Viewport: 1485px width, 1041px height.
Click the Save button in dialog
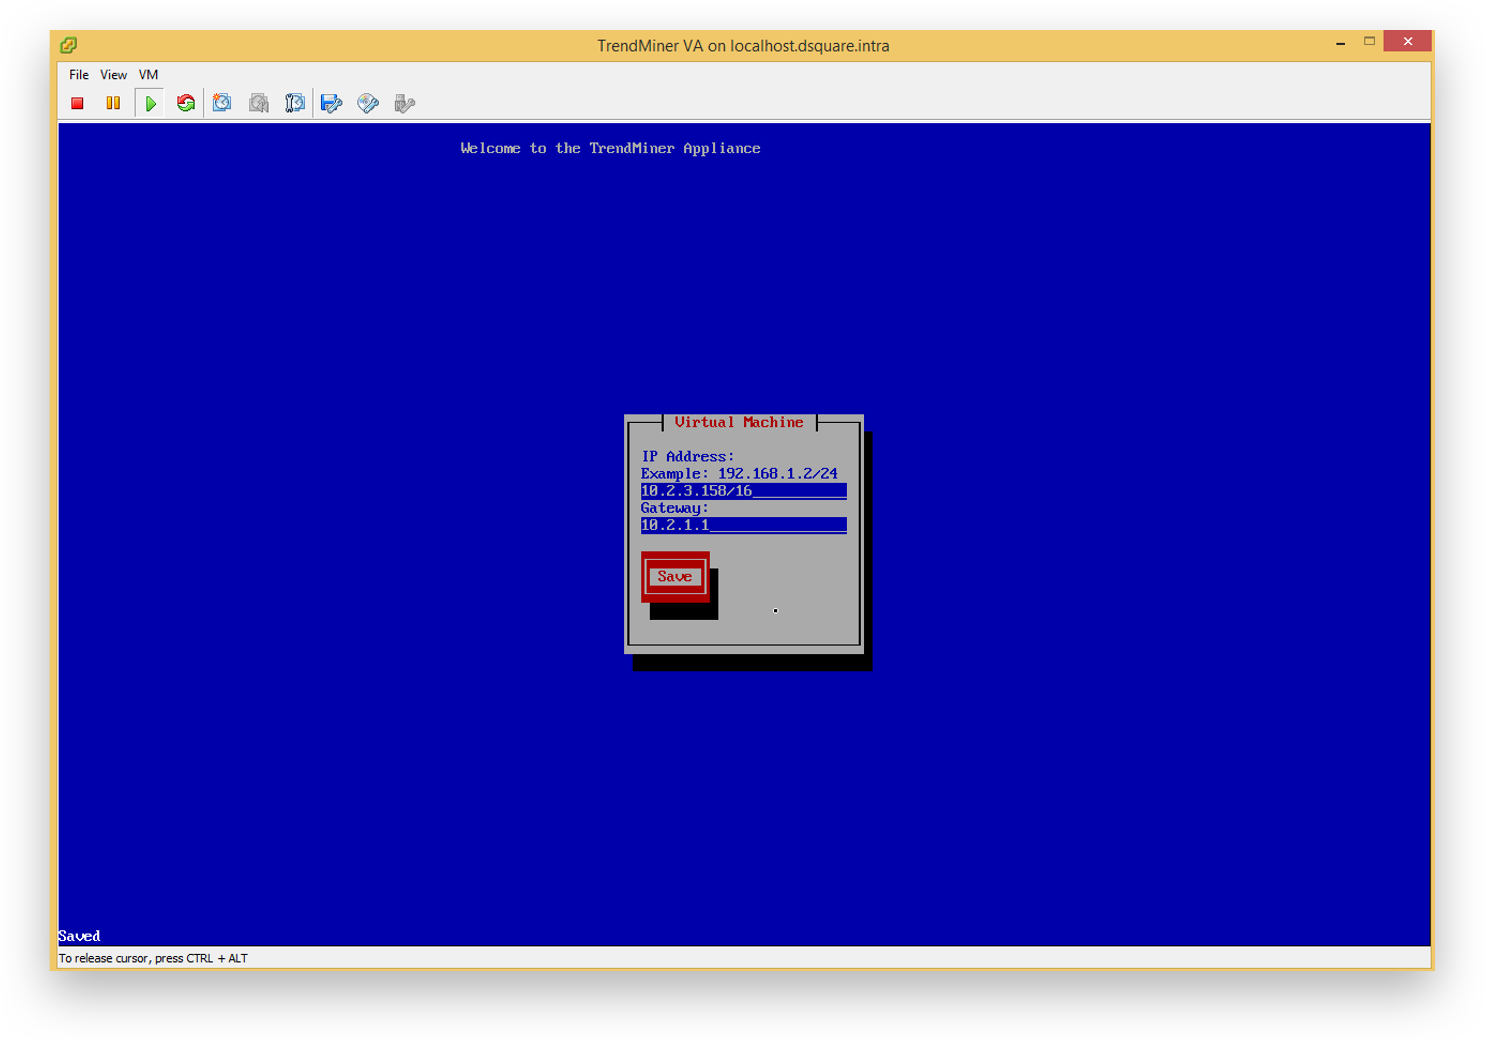(675, 577)
